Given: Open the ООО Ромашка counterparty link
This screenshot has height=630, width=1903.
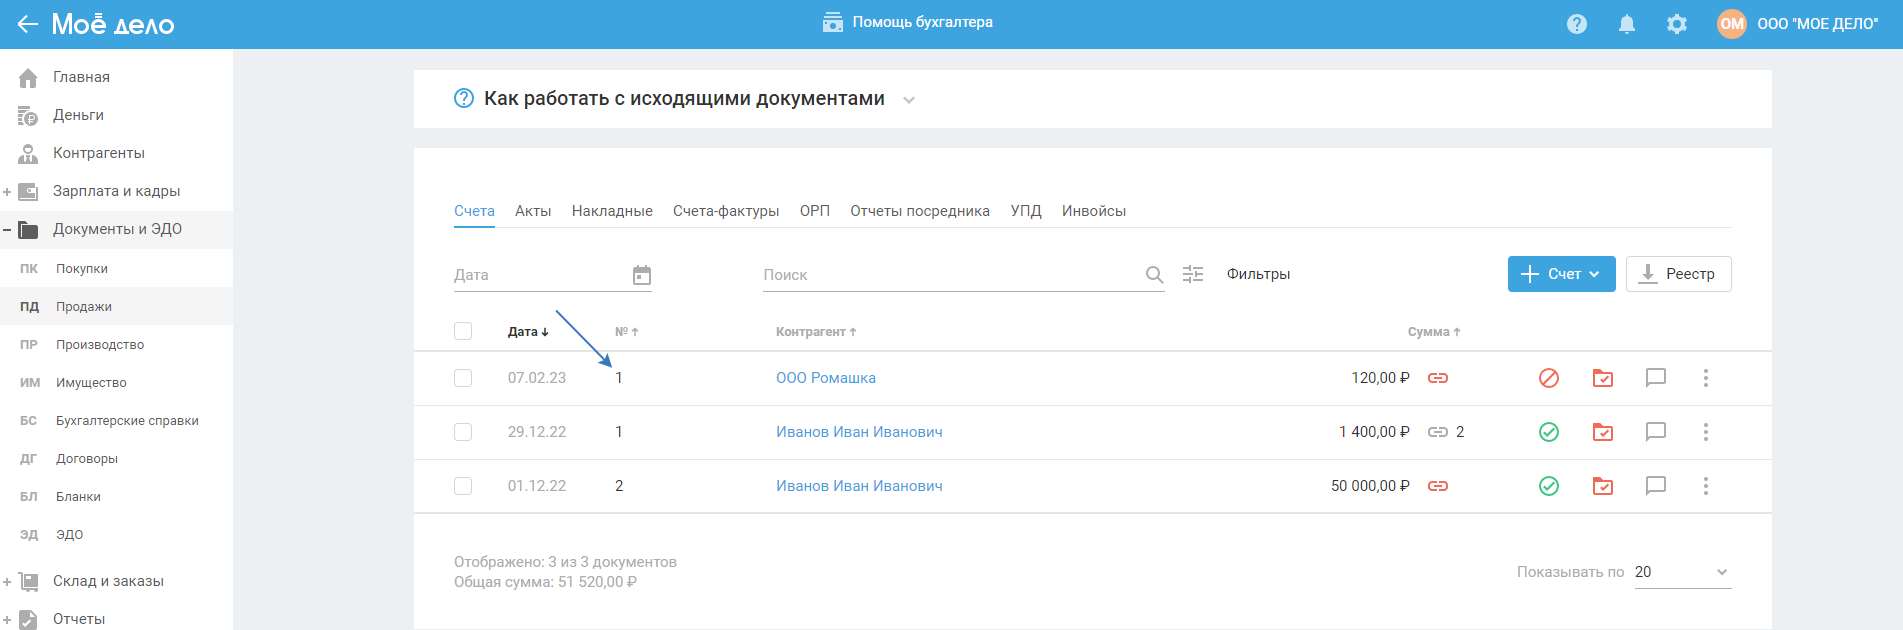Looking at the screenshot, I should (x=826, y=378).
